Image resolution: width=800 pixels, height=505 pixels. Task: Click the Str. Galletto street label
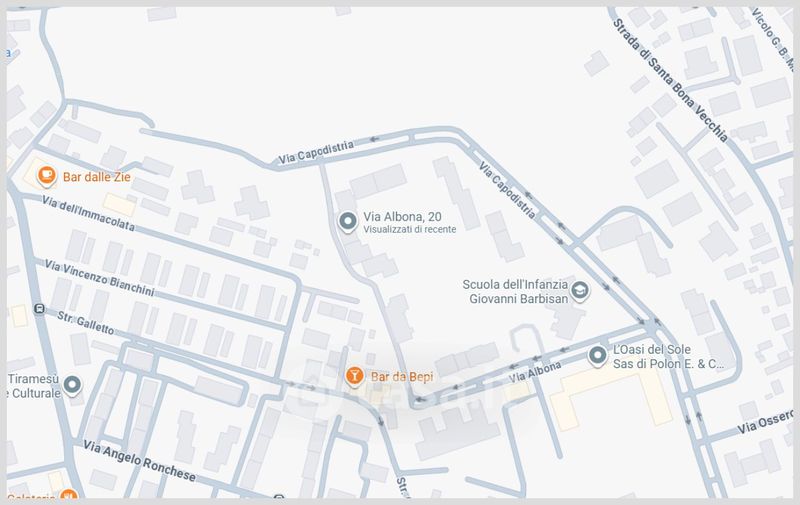(85, 323)
